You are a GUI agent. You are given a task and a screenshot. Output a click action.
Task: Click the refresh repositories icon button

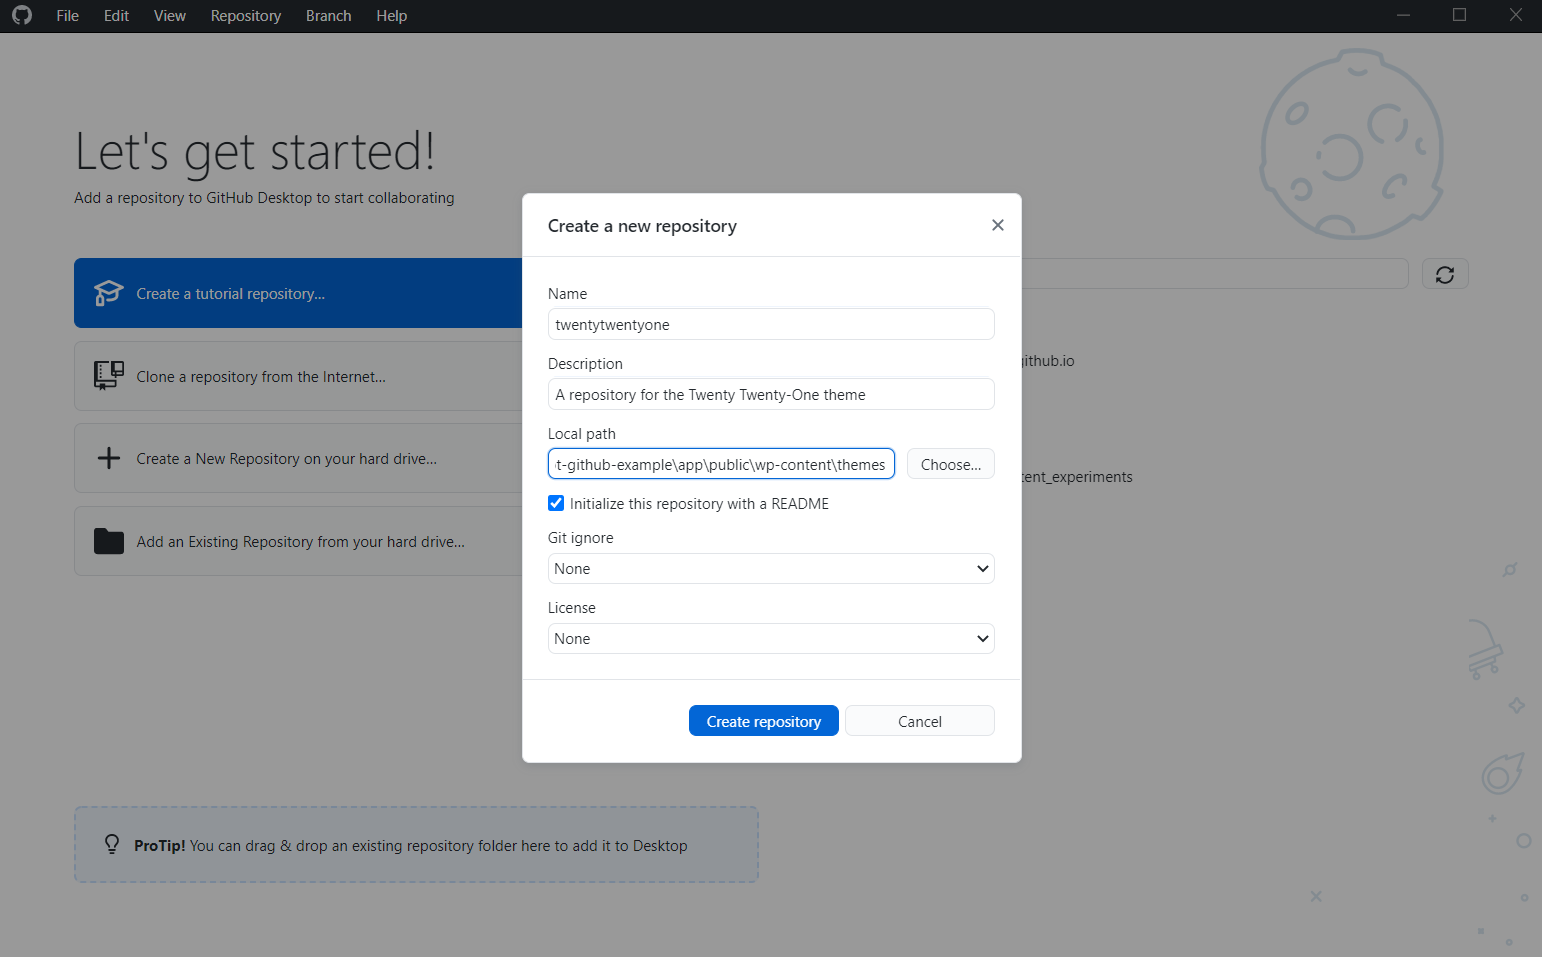pyautogui.click(x=1445, y=274)
